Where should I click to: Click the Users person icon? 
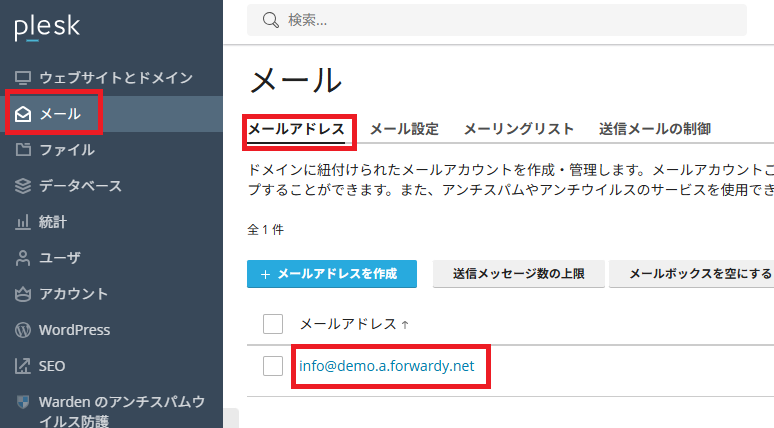pyautogui.click(x=23, y=258)
